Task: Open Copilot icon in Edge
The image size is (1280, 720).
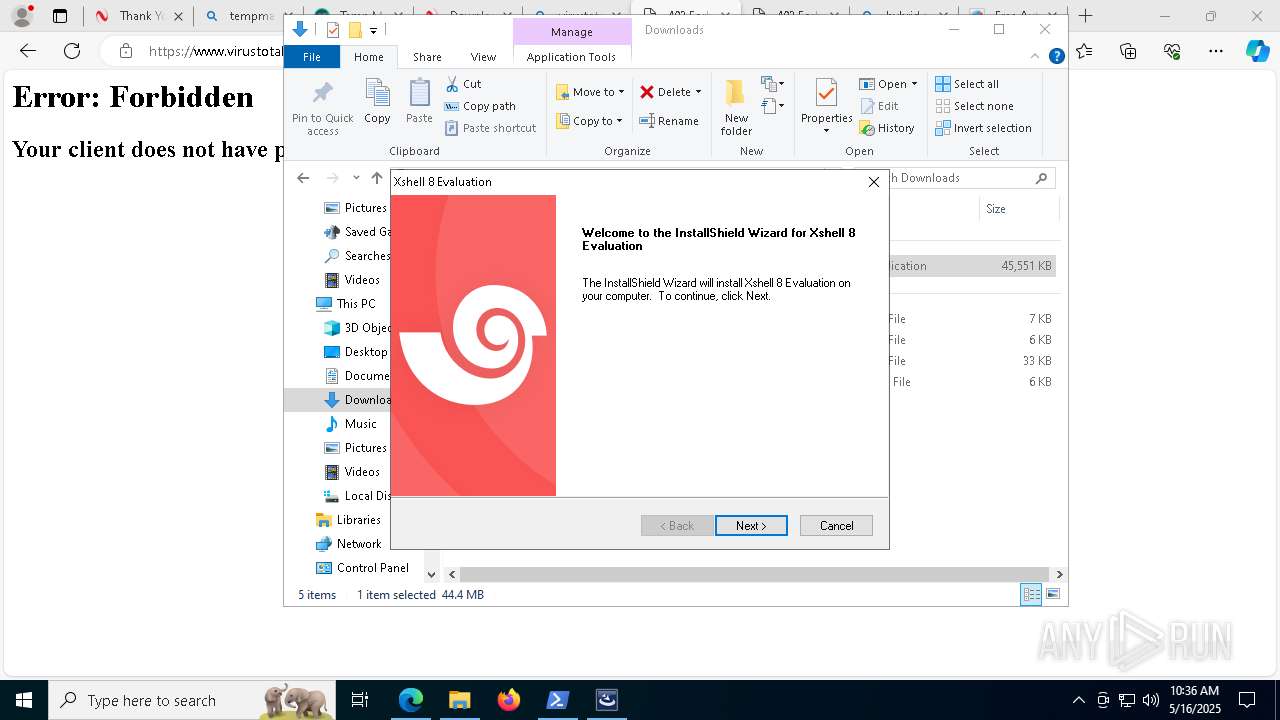Action: pos(1257,51)
